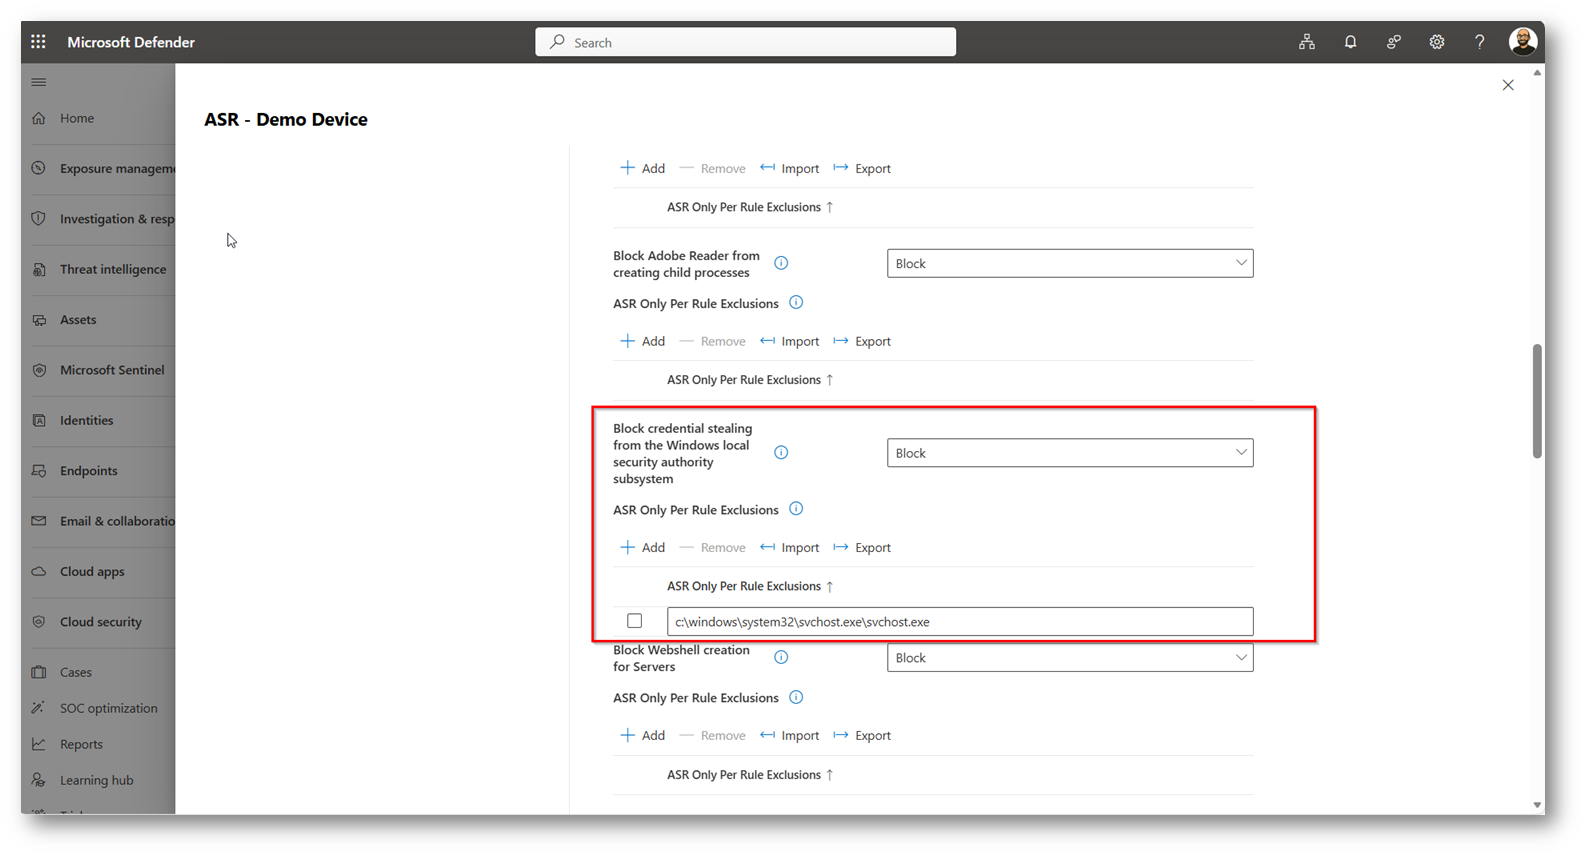Click info icon beside Block Adobe Reader rule

click(781, 263)
